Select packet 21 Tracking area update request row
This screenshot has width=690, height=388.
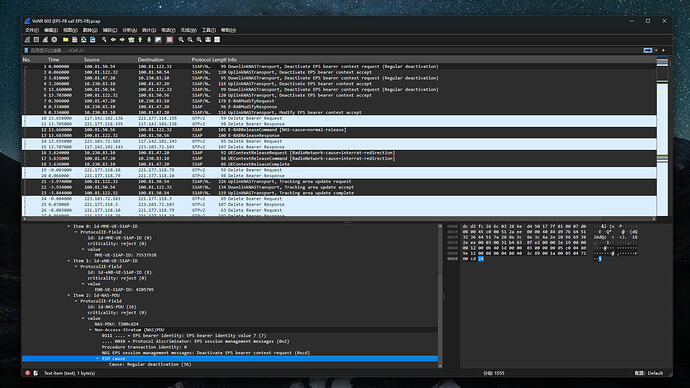(x=339, y=181)
